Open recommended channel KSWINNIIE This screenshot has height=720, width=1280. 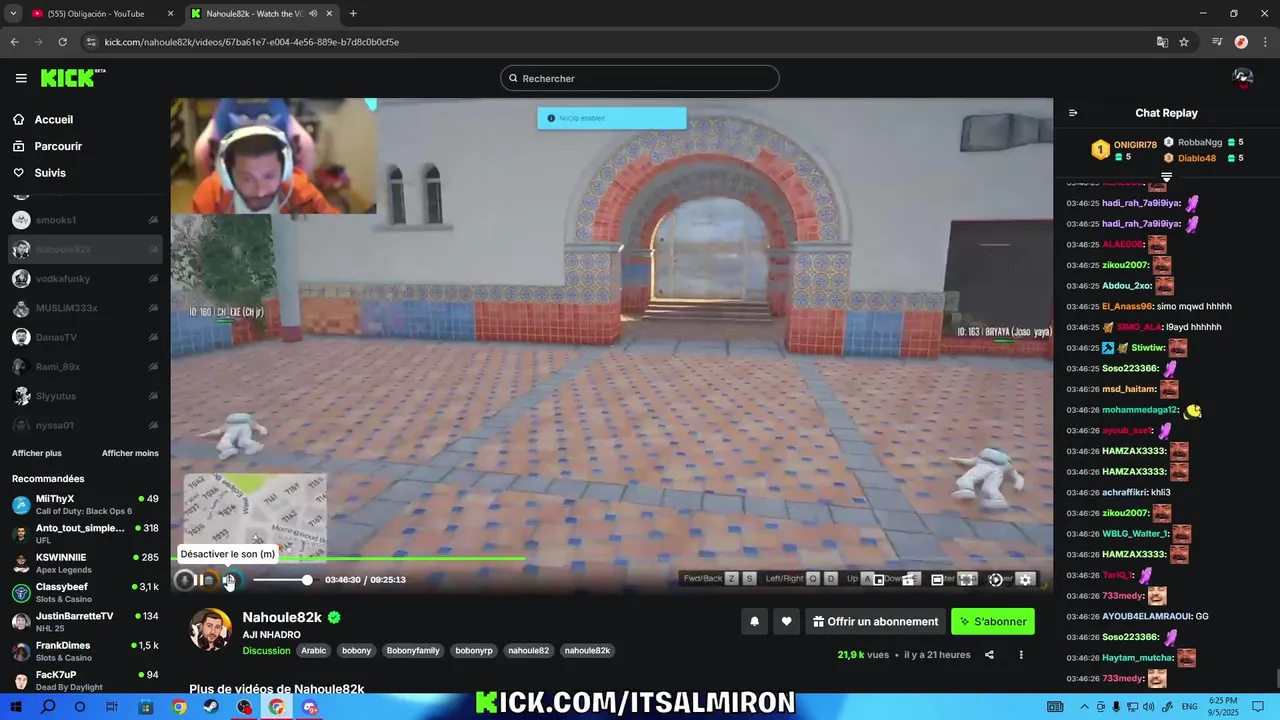click(x=85, y=563)
